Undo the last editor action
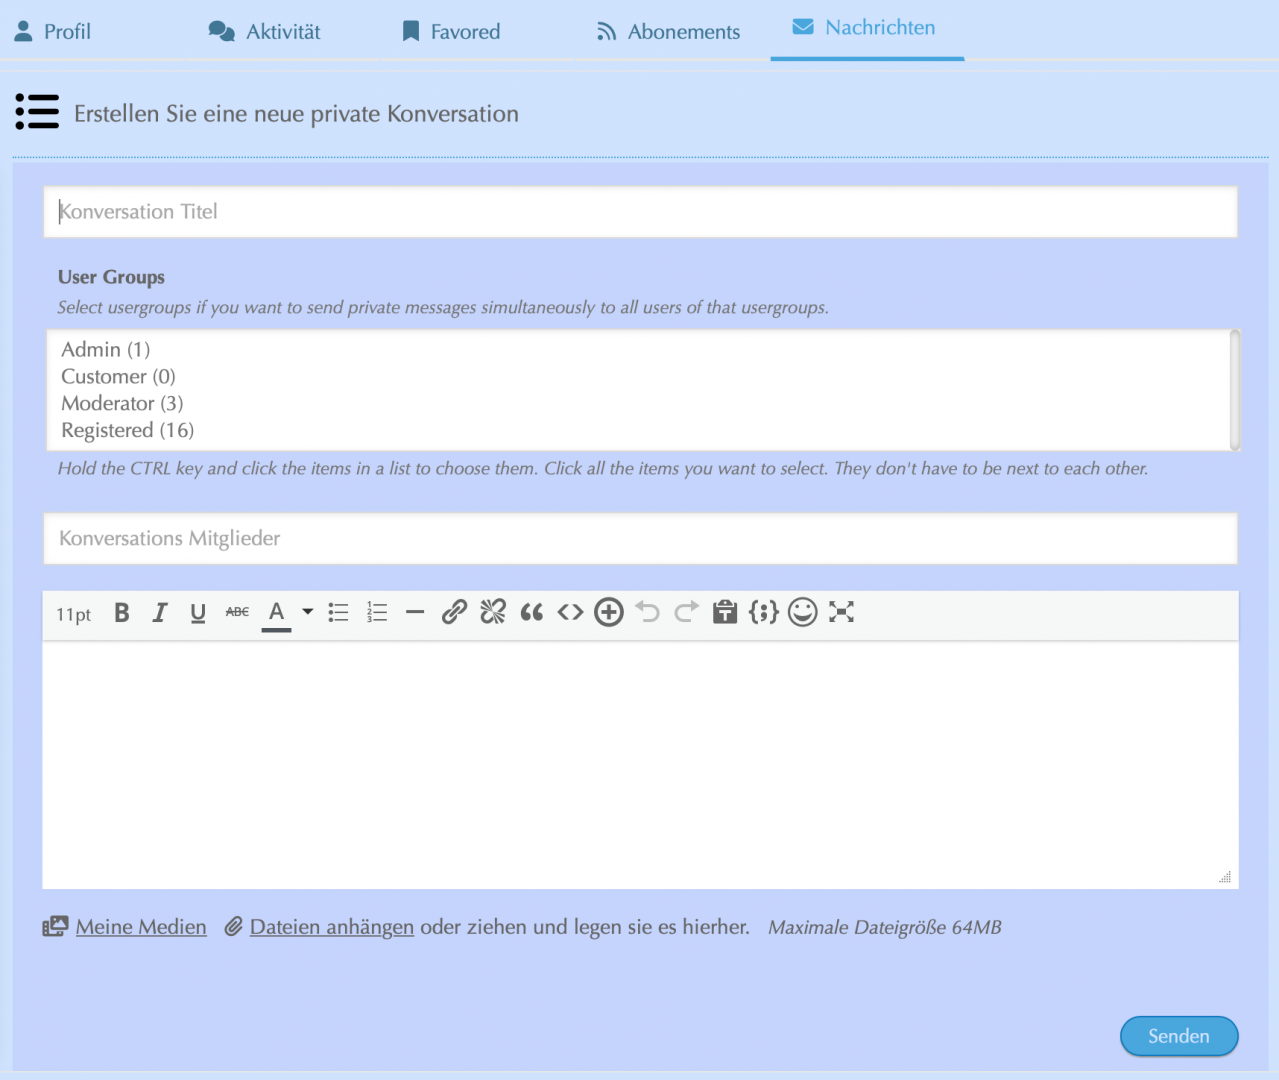Screen dimensions: 1279x1080 (648, 612)
